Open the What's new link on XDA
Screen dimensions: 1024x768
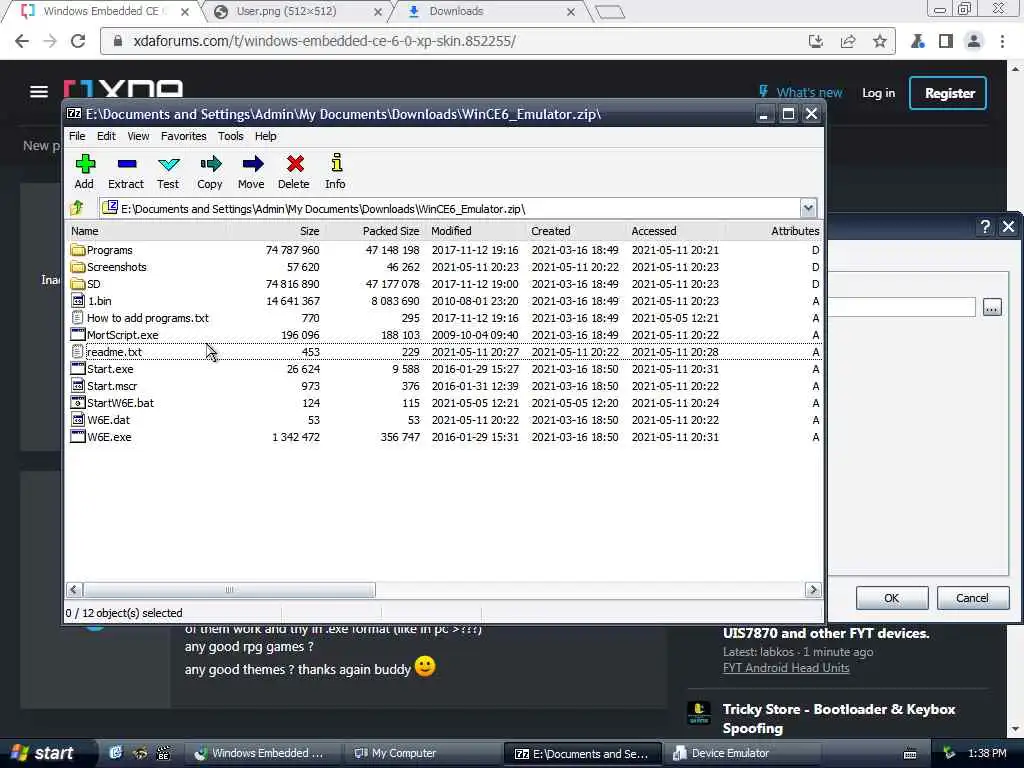click(800, 92)
